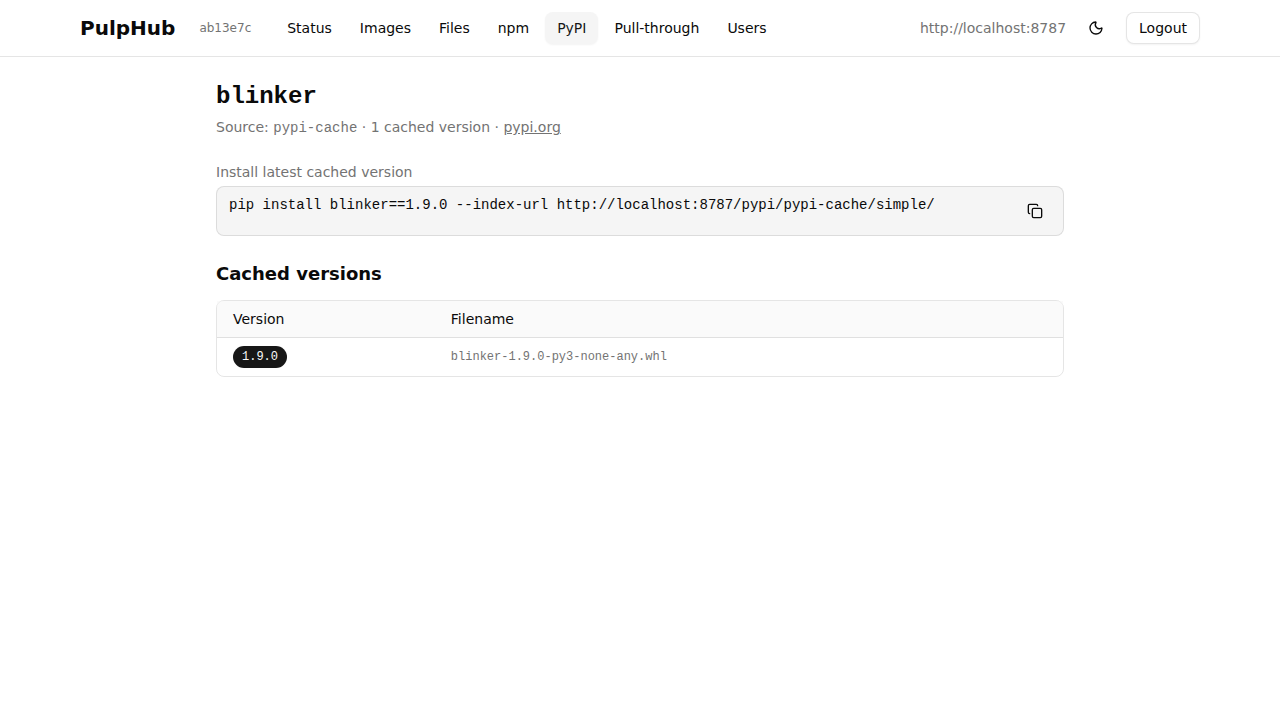Open the Pull-through section
The image size is (1280, 720).
coord(656,28)
